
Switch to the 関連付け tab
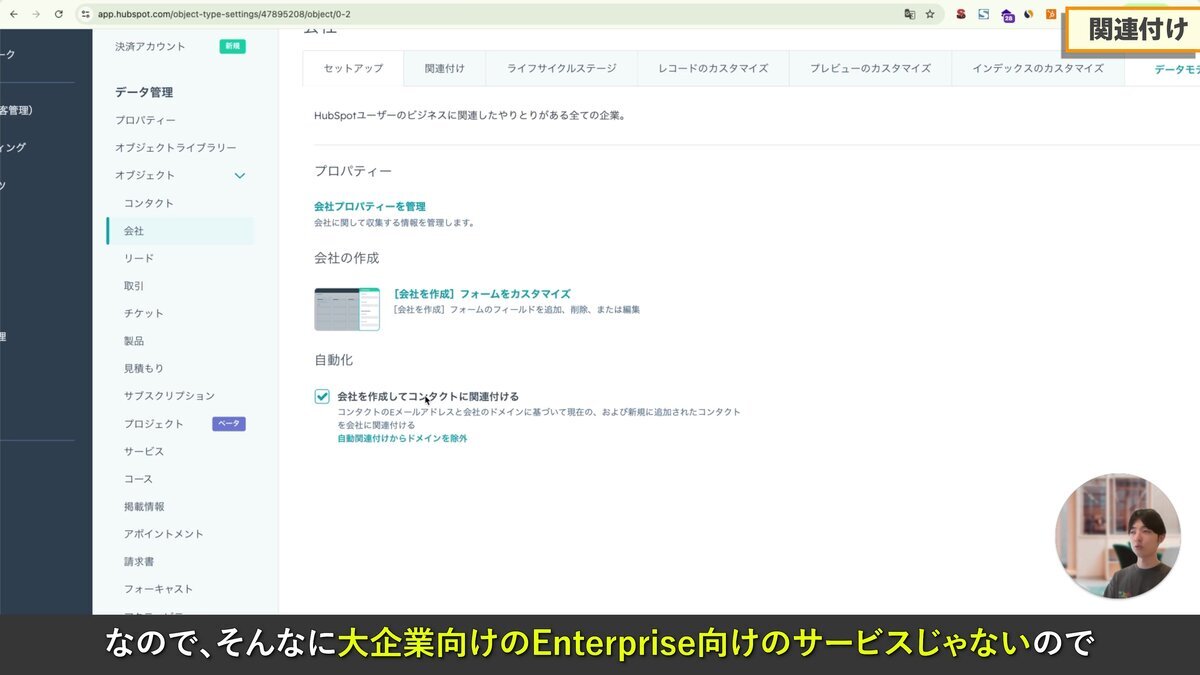[x=443, y=69]
